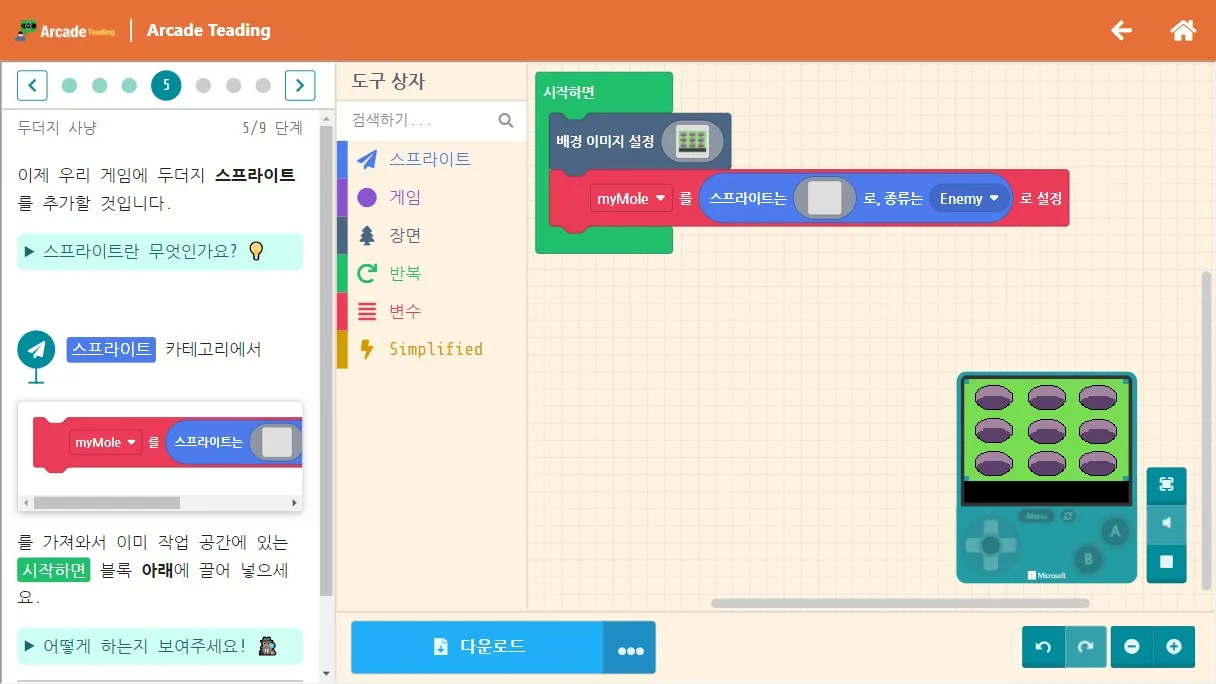Open more download options menu
This screenshot has width=1216, height=684.
[x=630, y=647]
